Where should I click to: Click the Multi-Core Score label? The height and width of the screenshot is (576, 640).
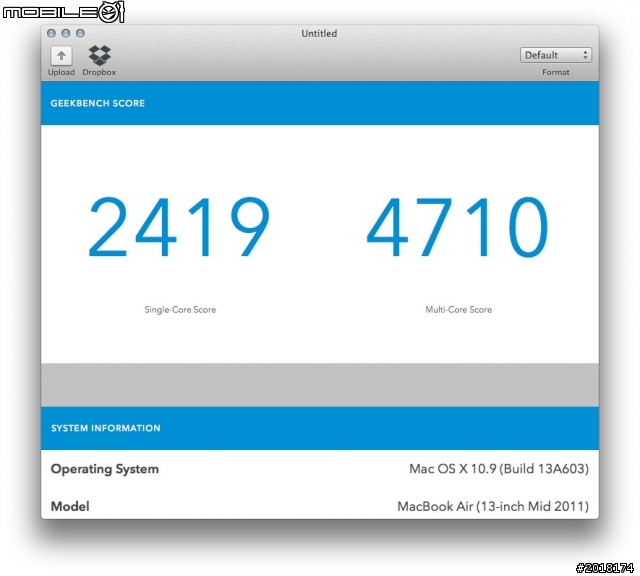click(x=458, y=309)
